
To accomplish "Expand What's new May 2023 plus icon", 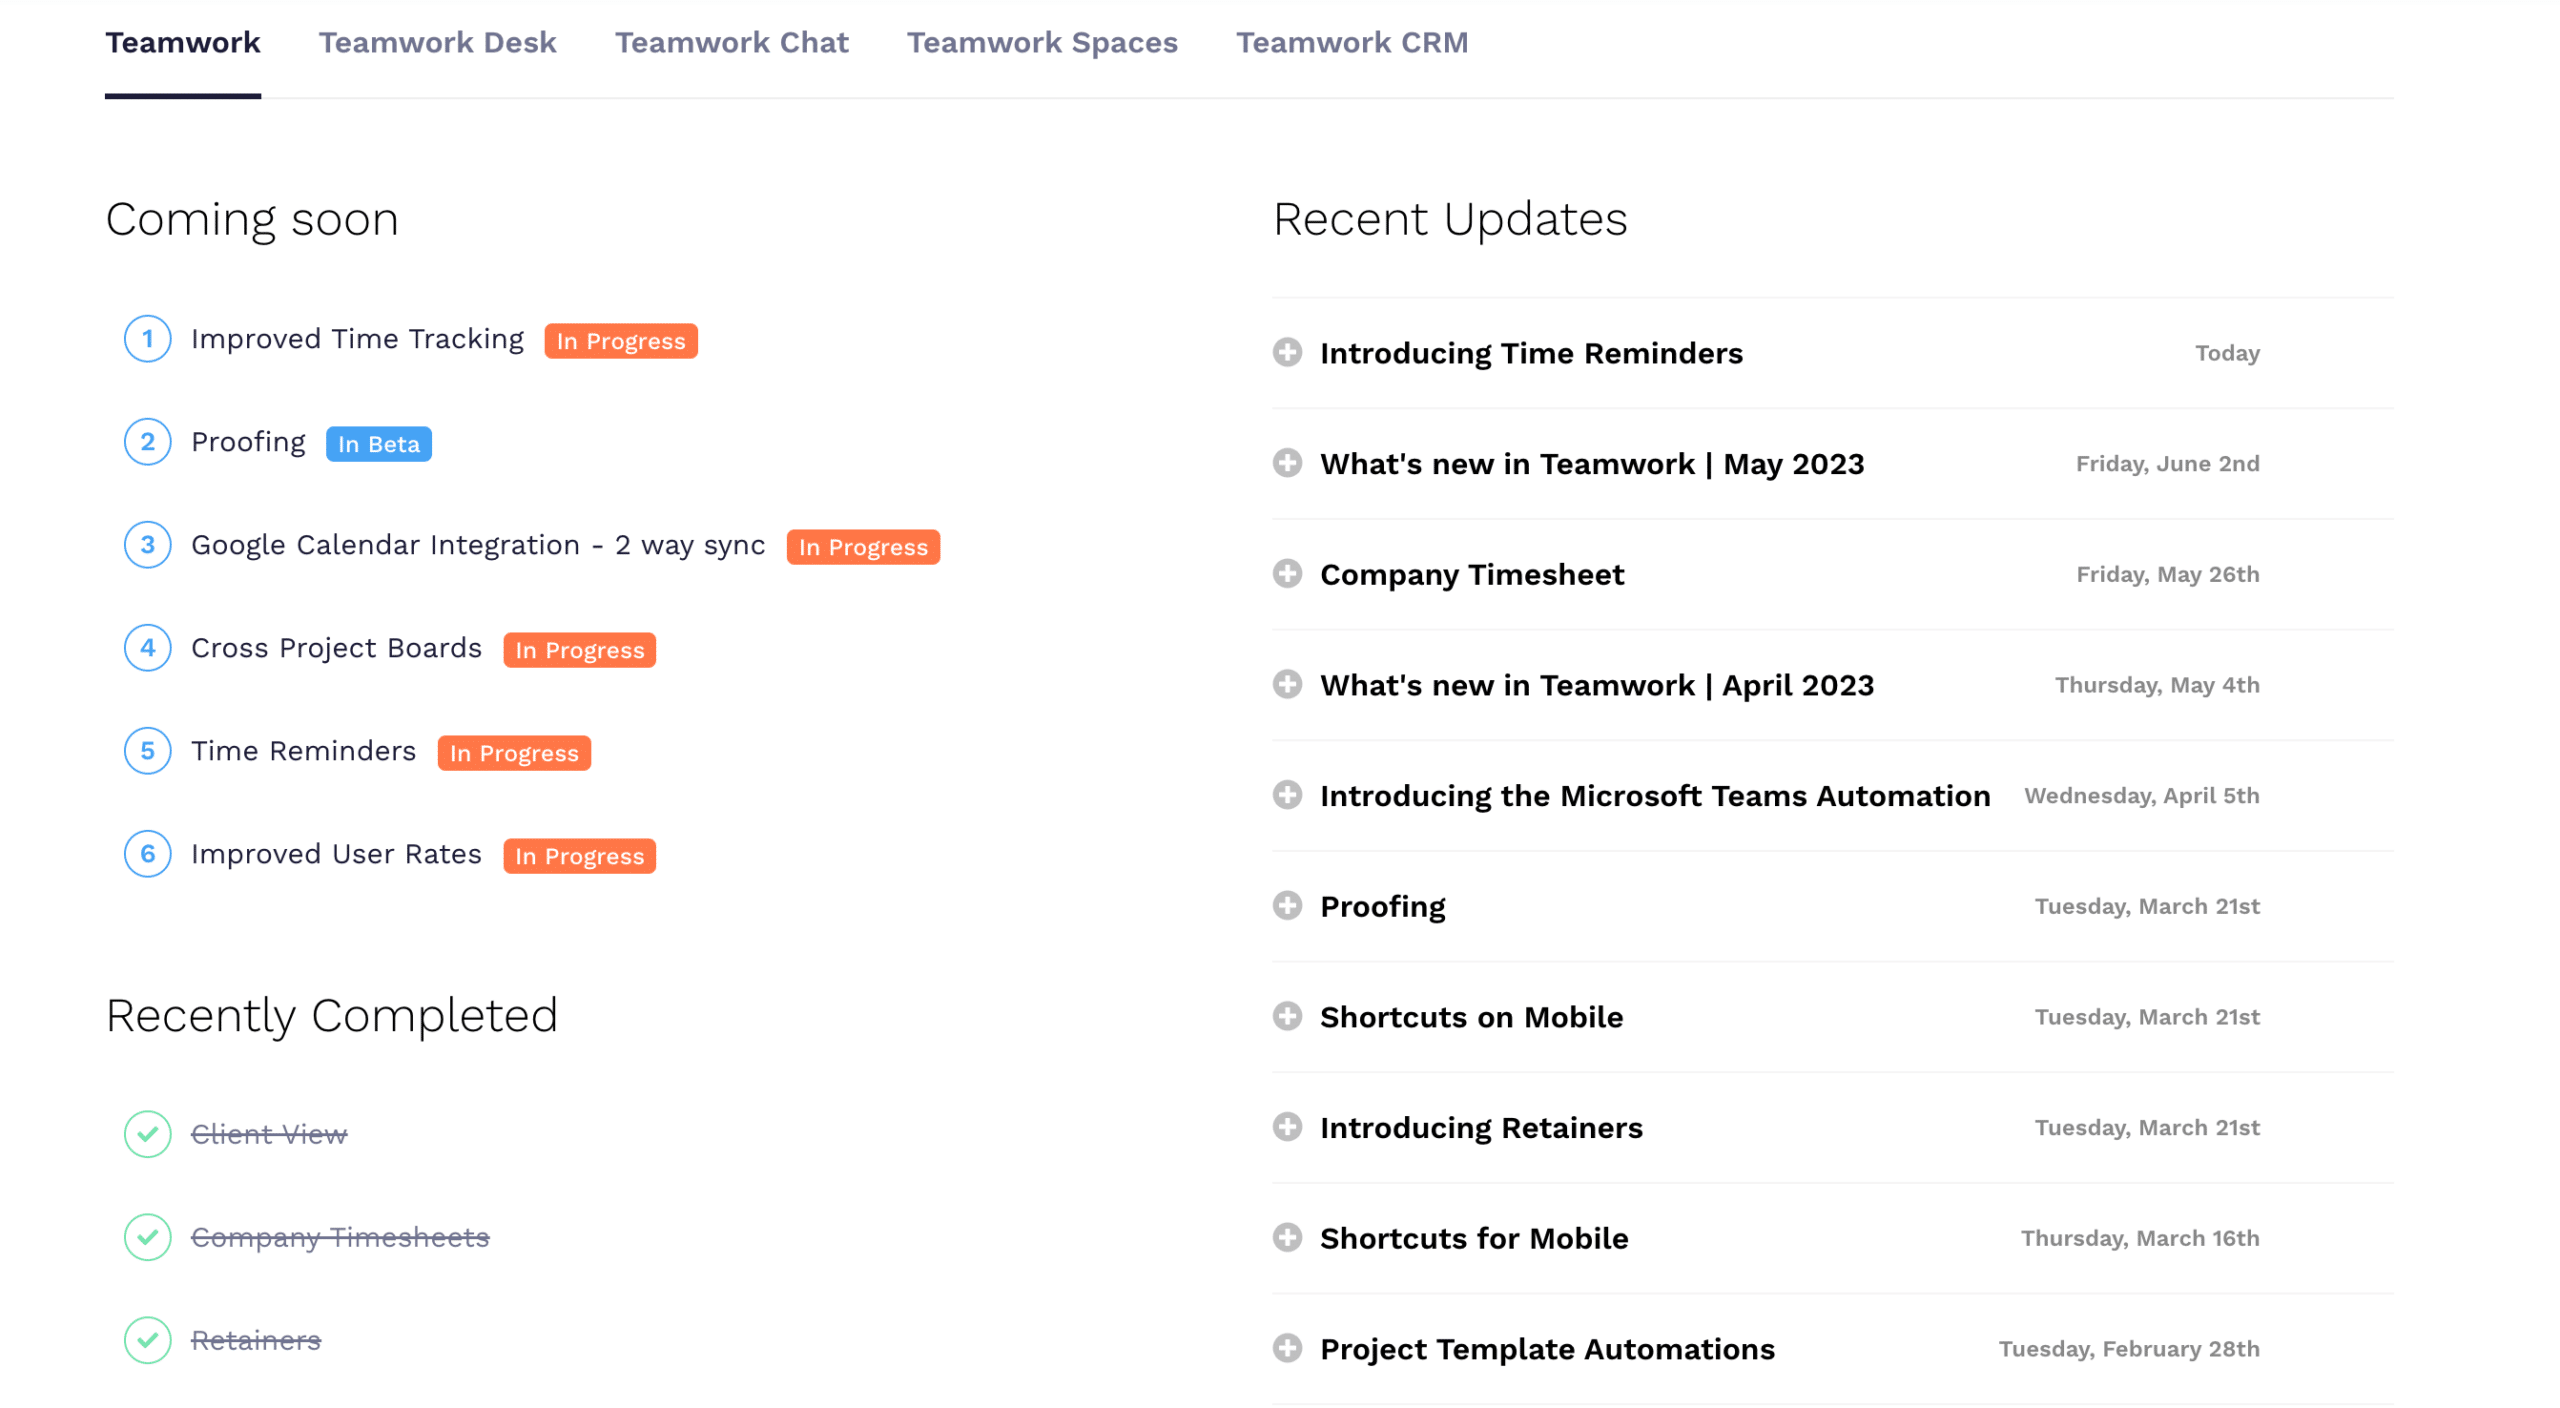I will [1286, 463].
